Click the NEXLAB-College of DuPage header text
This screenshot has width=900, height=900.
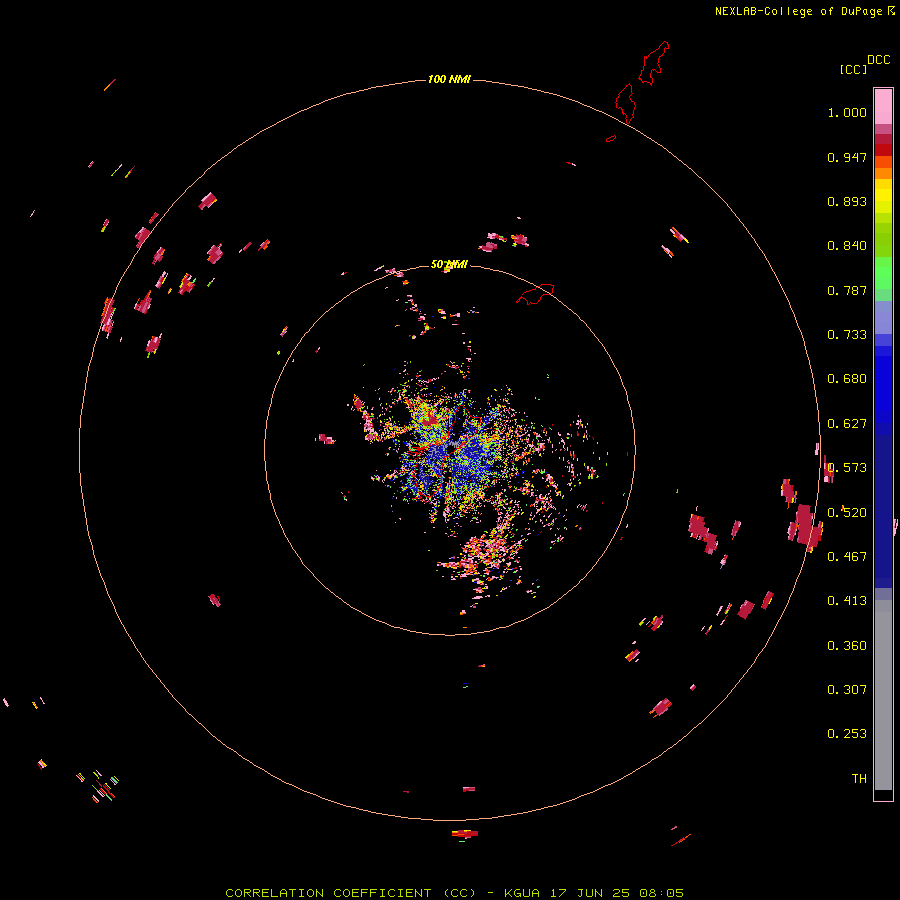click(798, 11)
